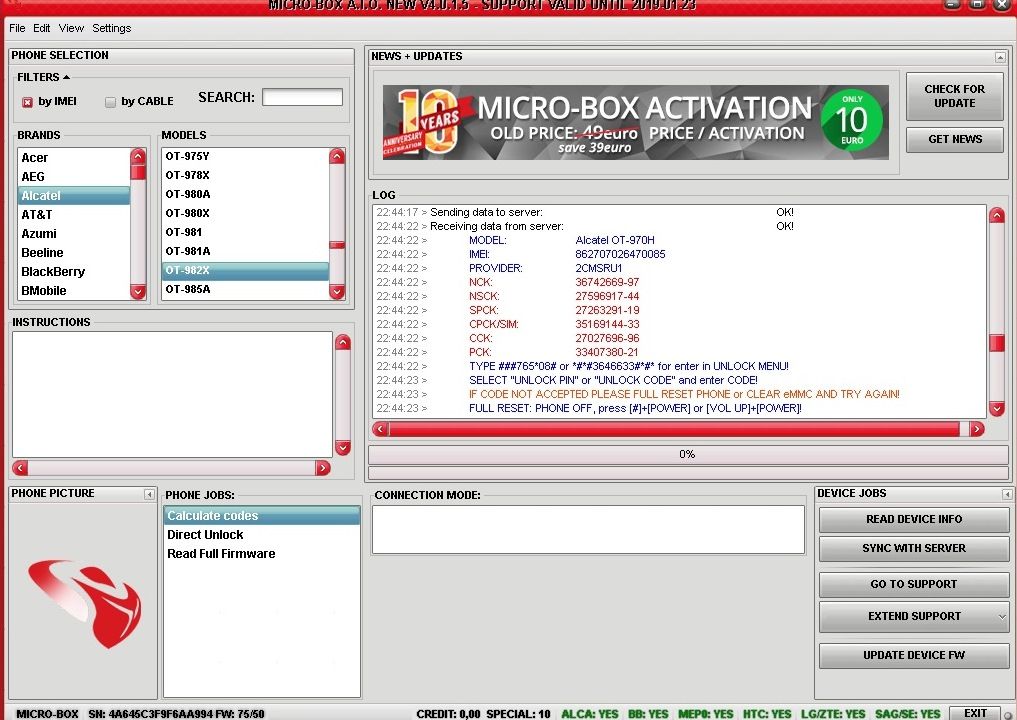Click the NCK code value in log

point(607,282)
